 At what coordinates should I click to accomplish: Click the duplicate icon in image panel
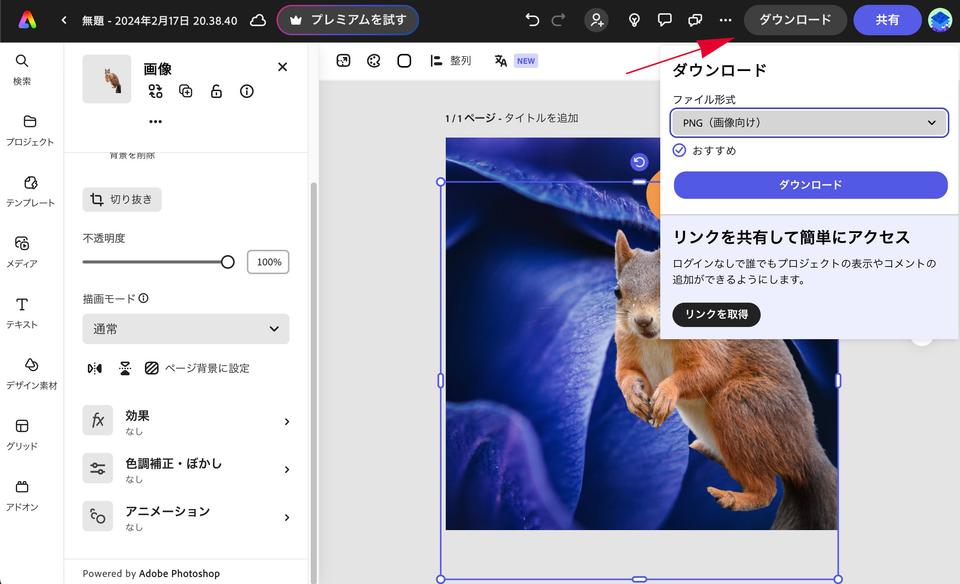(186, 91)
